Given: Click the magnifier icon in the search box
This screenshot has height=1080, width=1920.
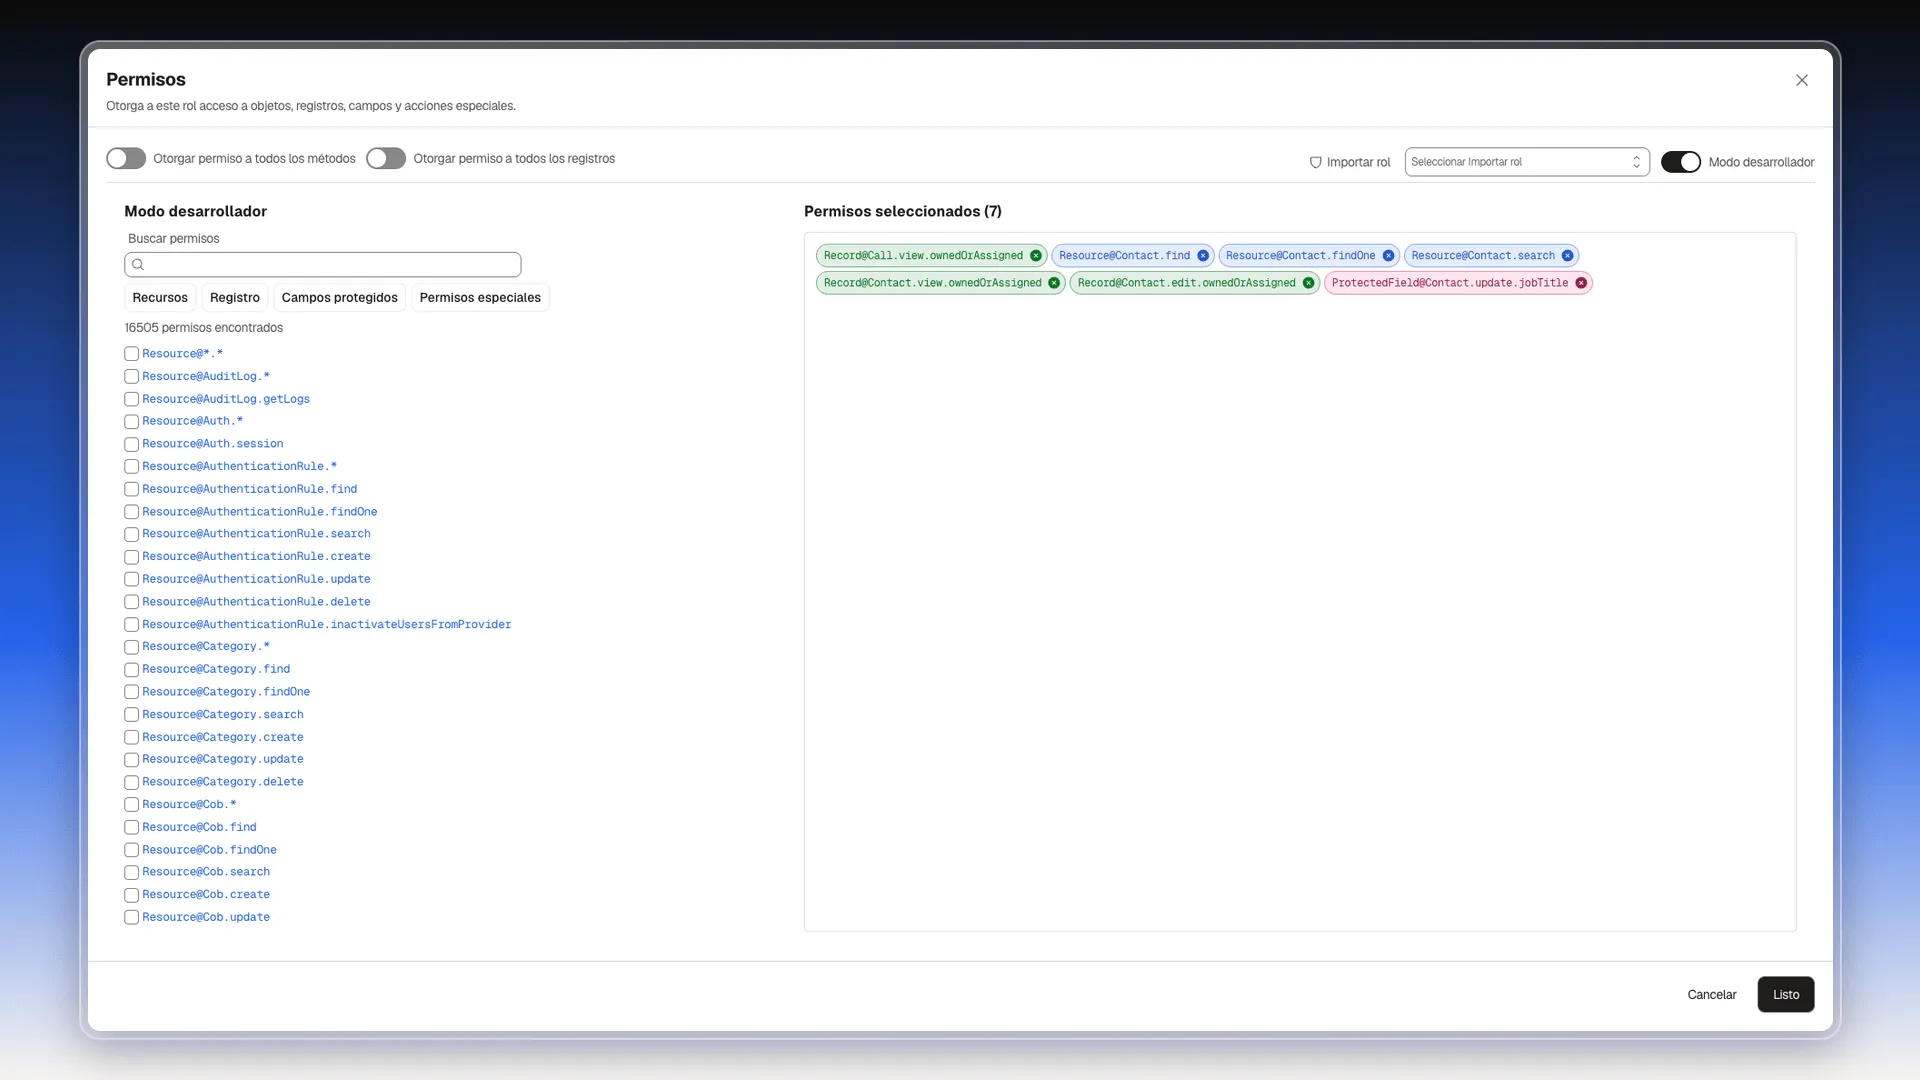Looking at the screenshot, I should 138,265.
